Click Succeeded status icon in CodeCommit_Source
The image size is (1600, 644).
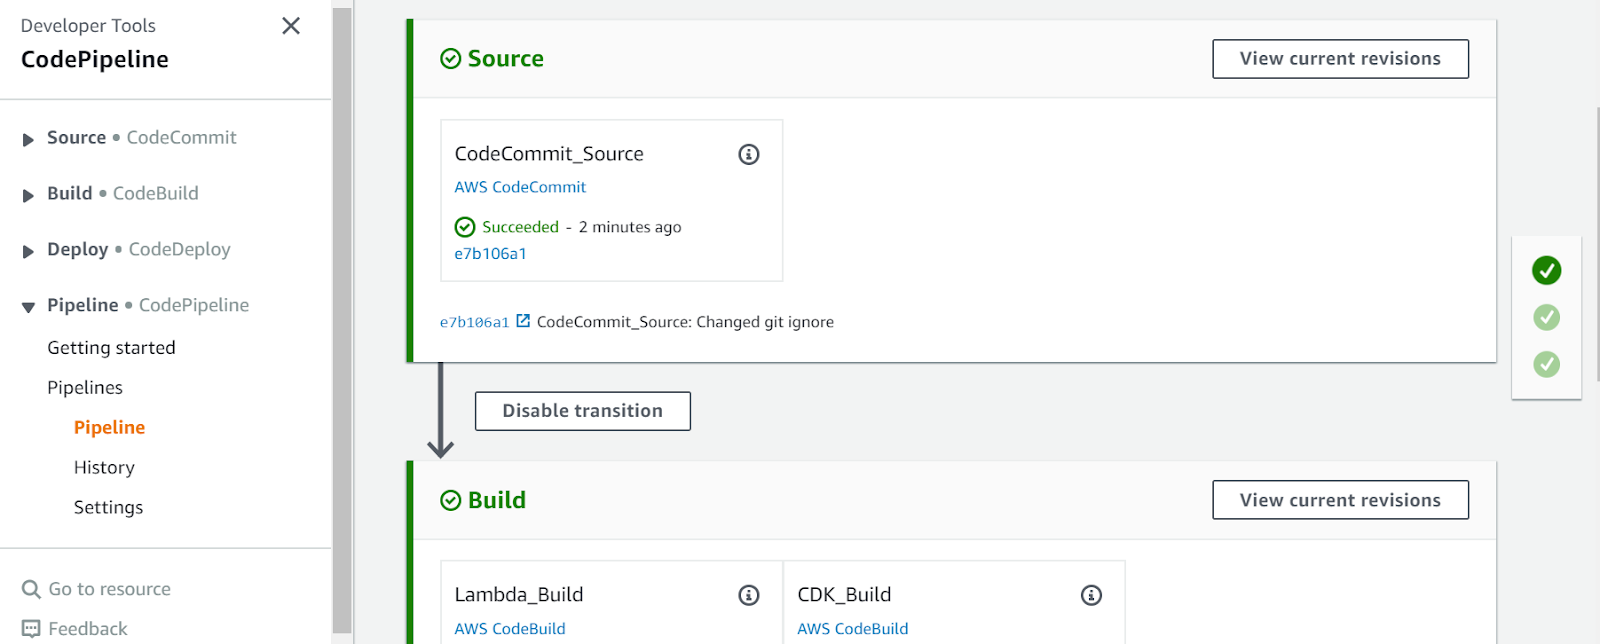pos(465,227)
